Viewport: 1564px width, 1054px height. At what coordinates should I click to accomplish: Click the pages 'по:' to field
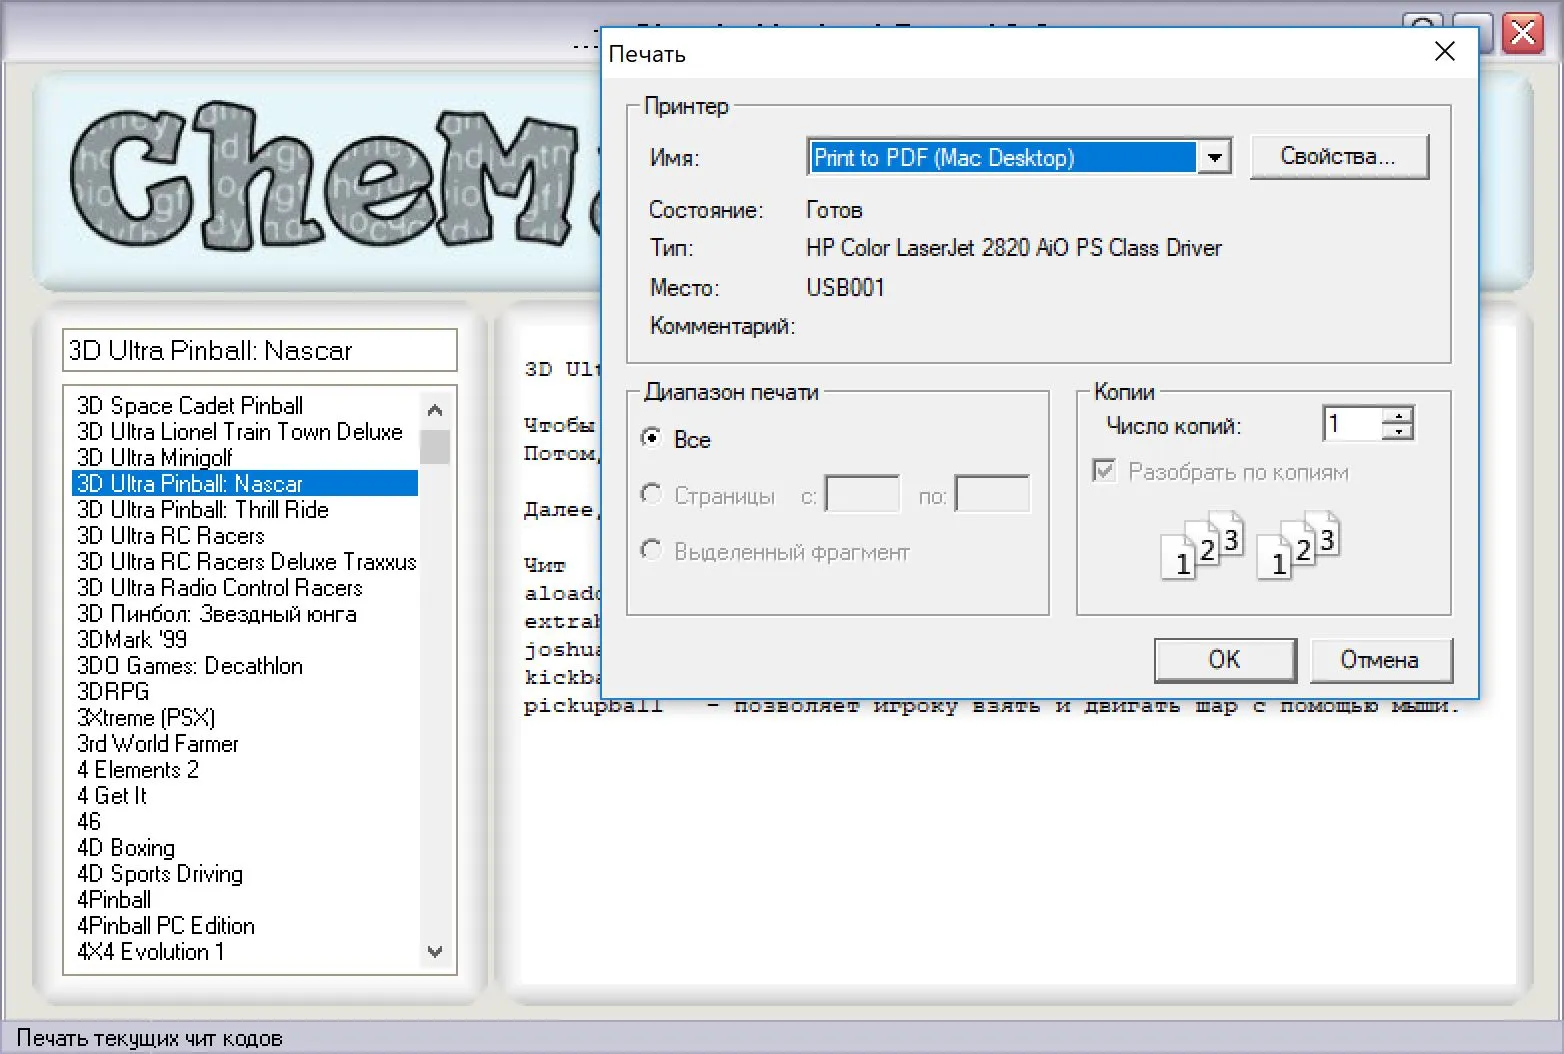(992, 494)
